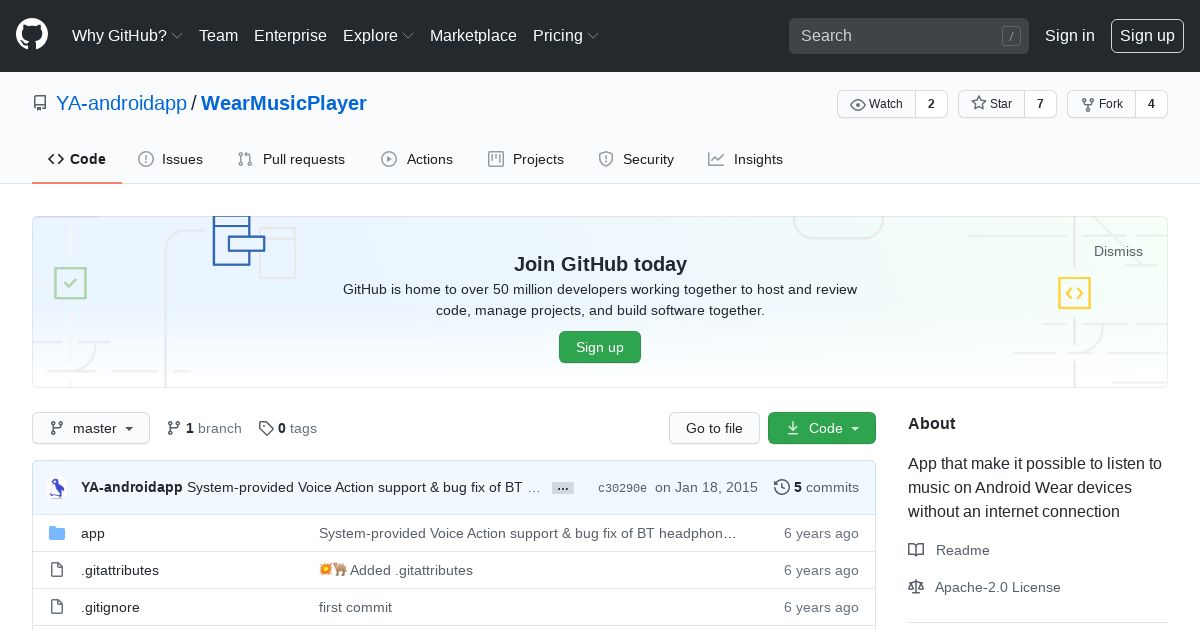This screenshot has width=1200, height=630.
Task: Switch to the Pull requests tab
Action: [291, 159]
